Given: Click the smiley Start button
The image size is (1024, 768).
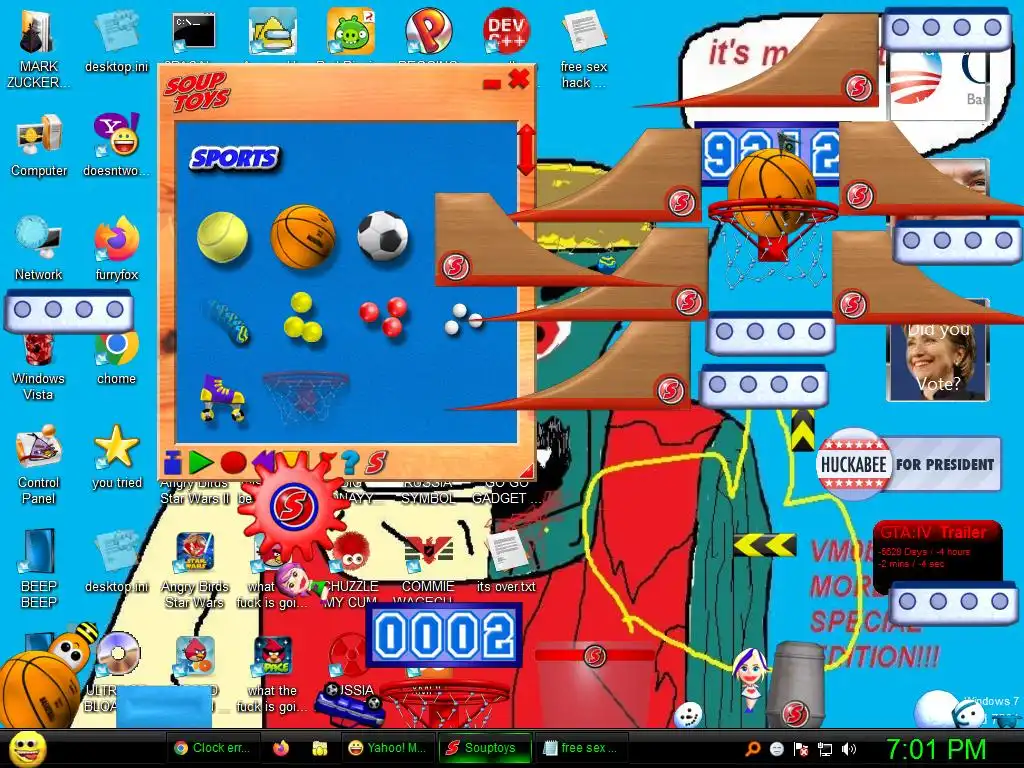Looking at the screenshot, I should tap(27, 748).
